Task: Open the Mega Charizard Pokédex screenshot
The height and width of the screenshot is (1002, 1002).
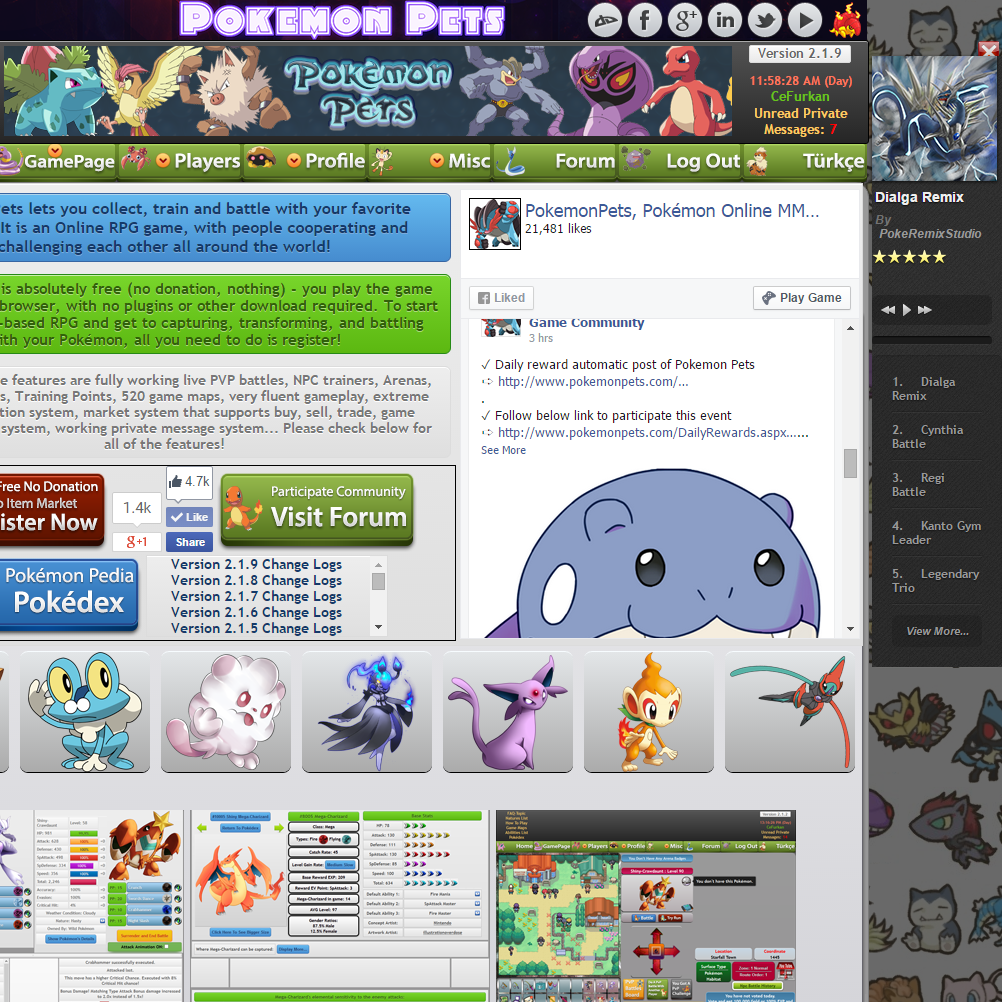Action: (x=340, y=906)
